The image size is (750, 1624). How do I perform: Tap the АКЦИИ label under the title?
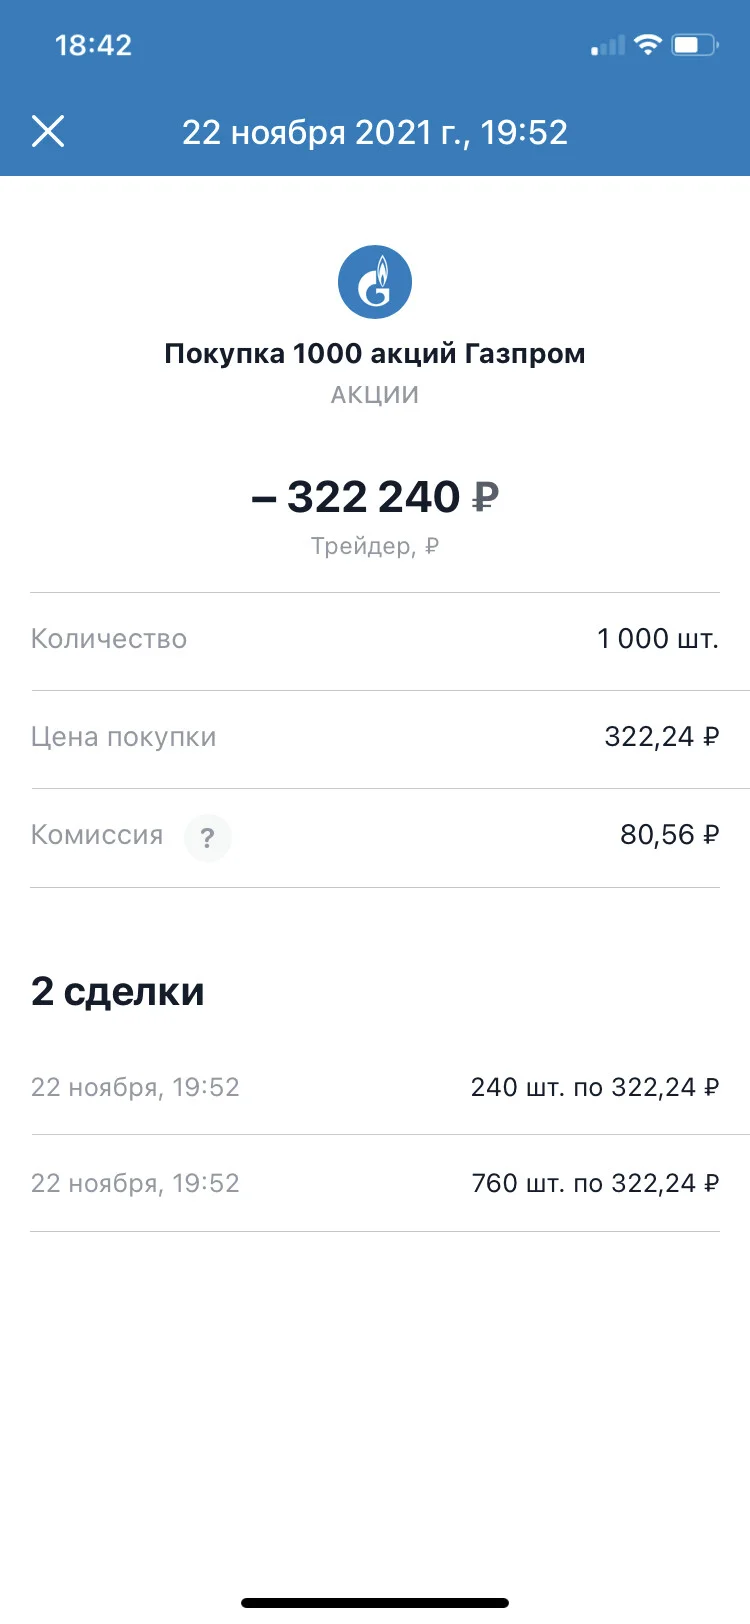[x=375, y=395]
